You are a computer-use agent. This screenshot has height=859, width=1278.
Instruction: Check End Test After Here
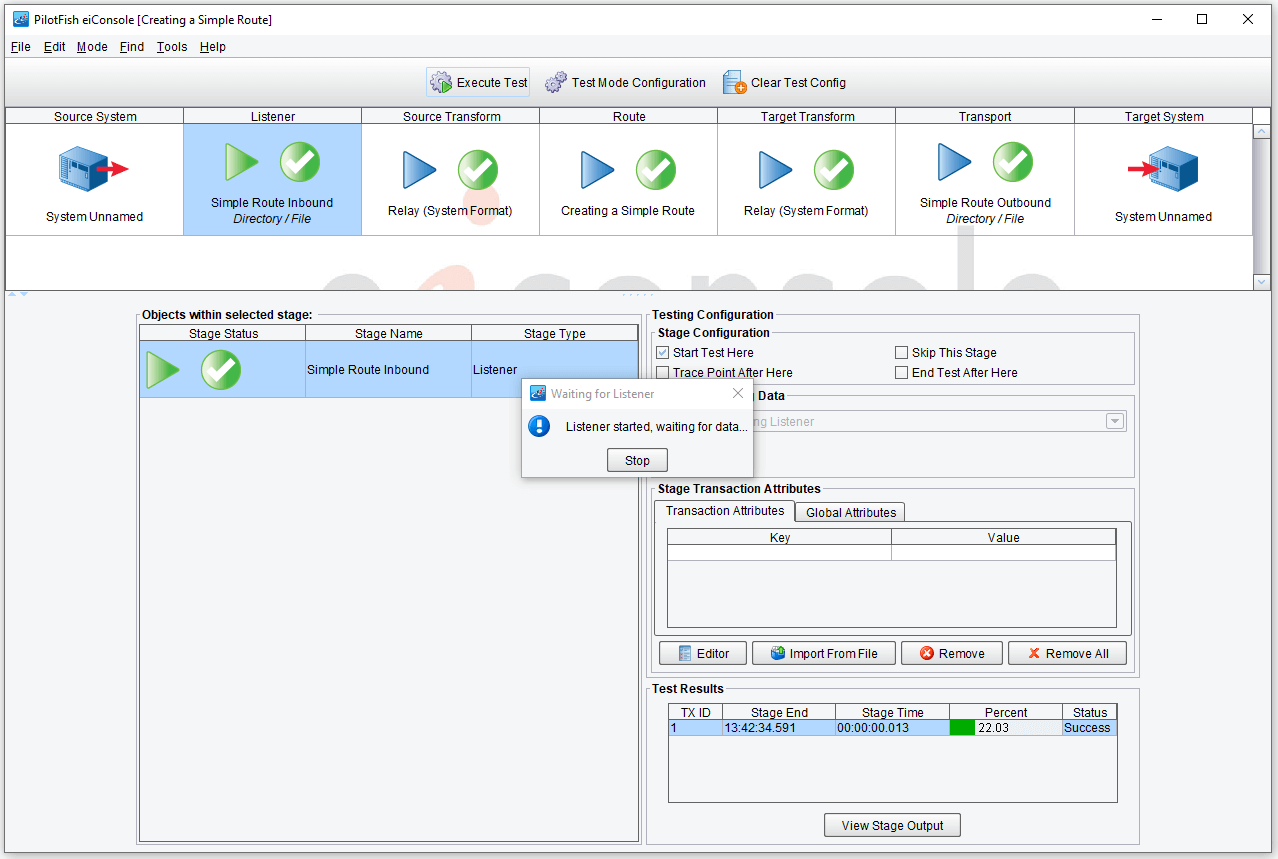902,373
